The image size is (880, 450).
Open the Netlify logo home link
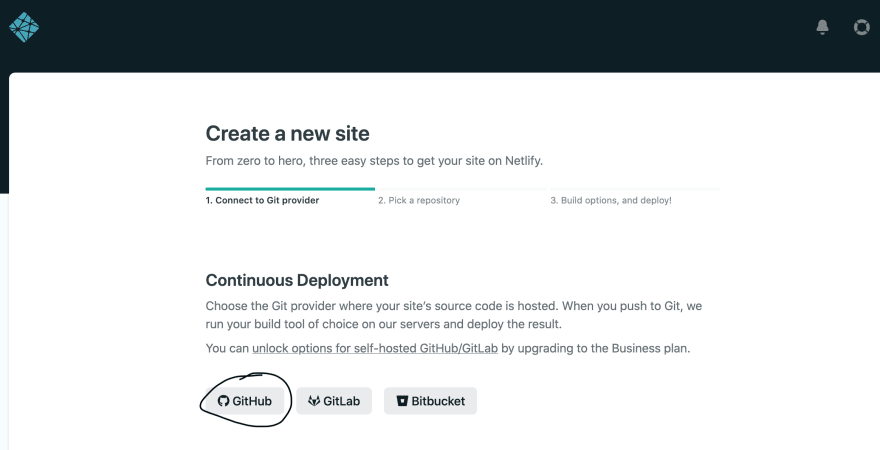point(24,27)
